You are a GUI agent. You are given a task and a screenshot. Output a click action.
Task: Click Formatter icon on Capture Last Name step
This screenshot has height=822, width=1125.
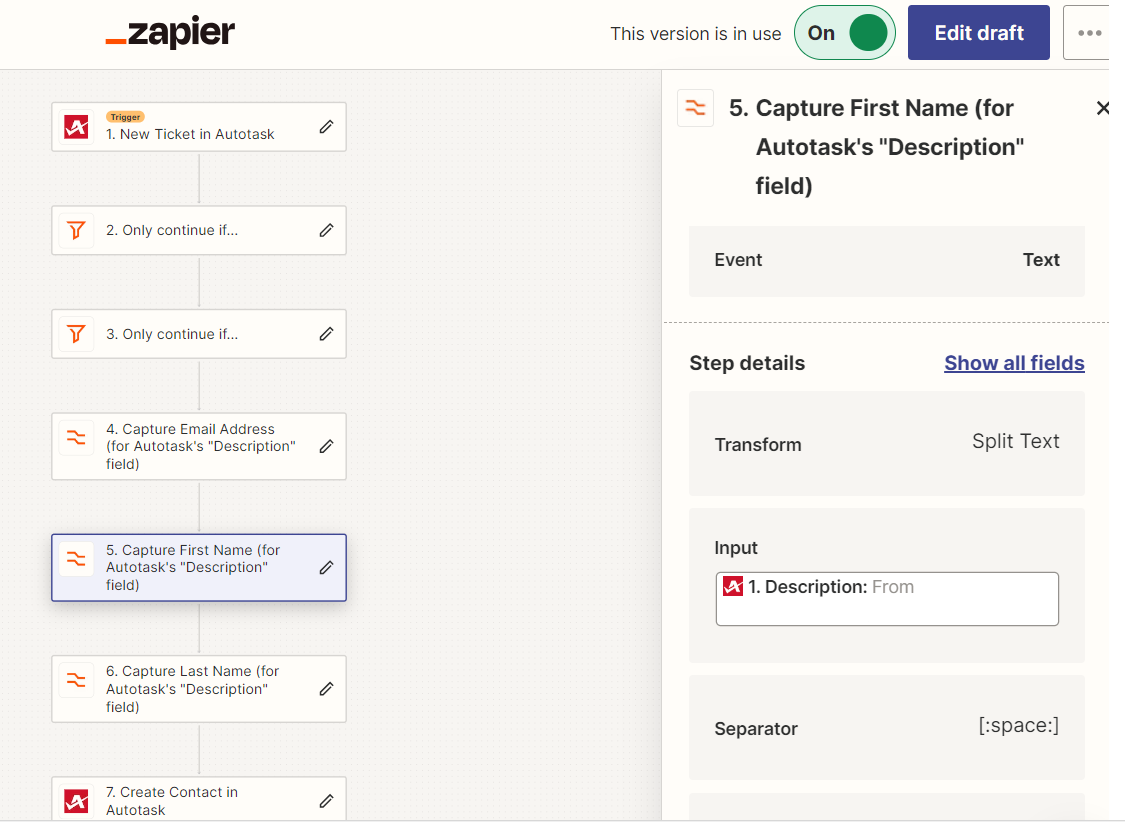77,679
